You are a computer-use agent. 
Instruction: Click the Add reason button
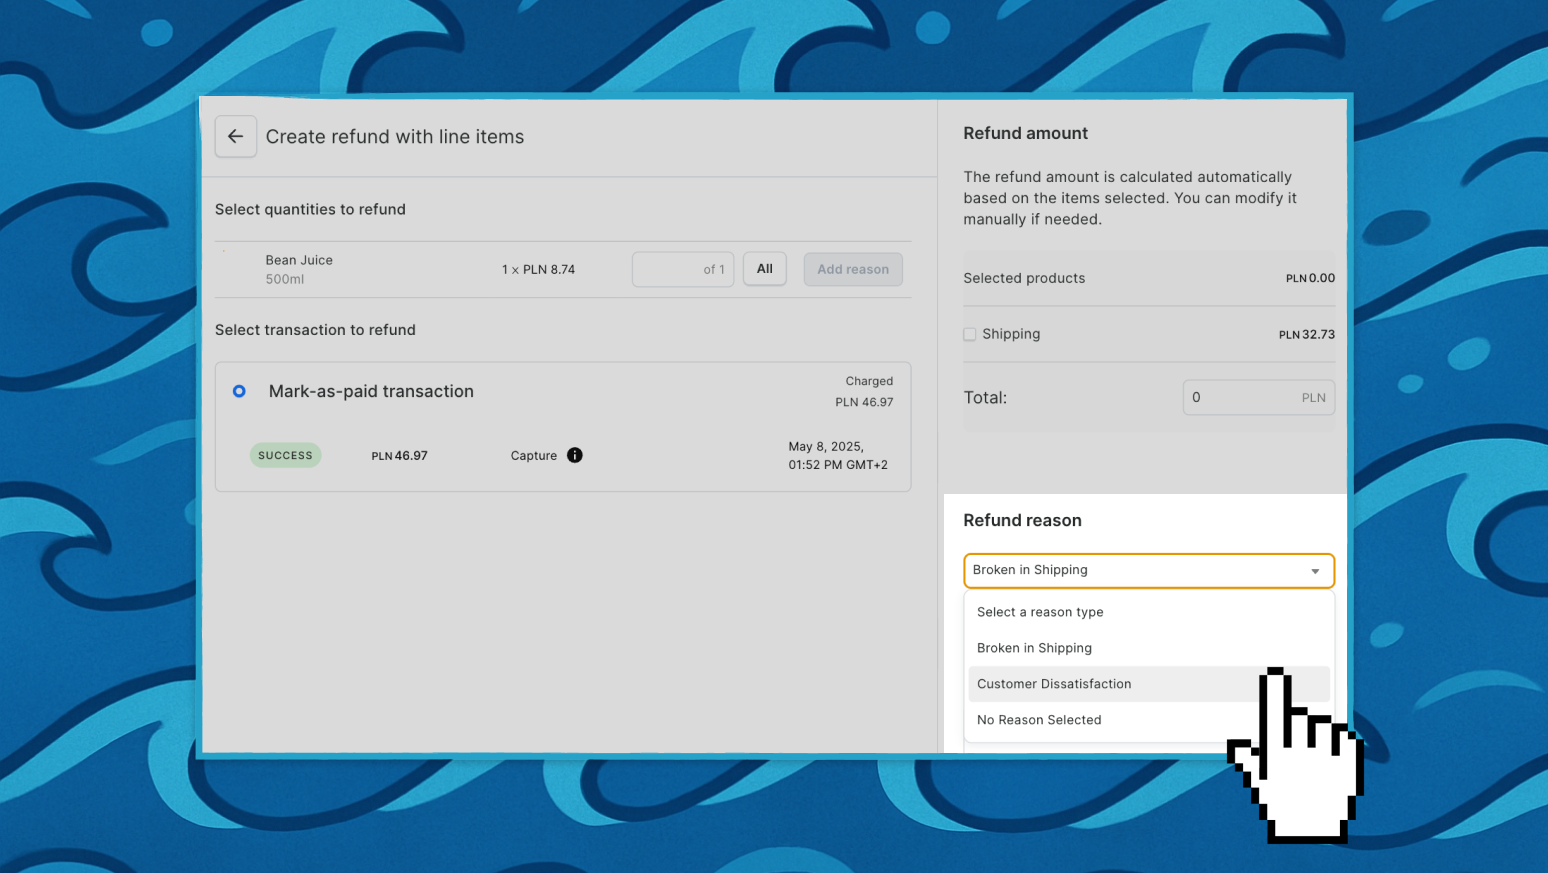click(x=853, y=269)
